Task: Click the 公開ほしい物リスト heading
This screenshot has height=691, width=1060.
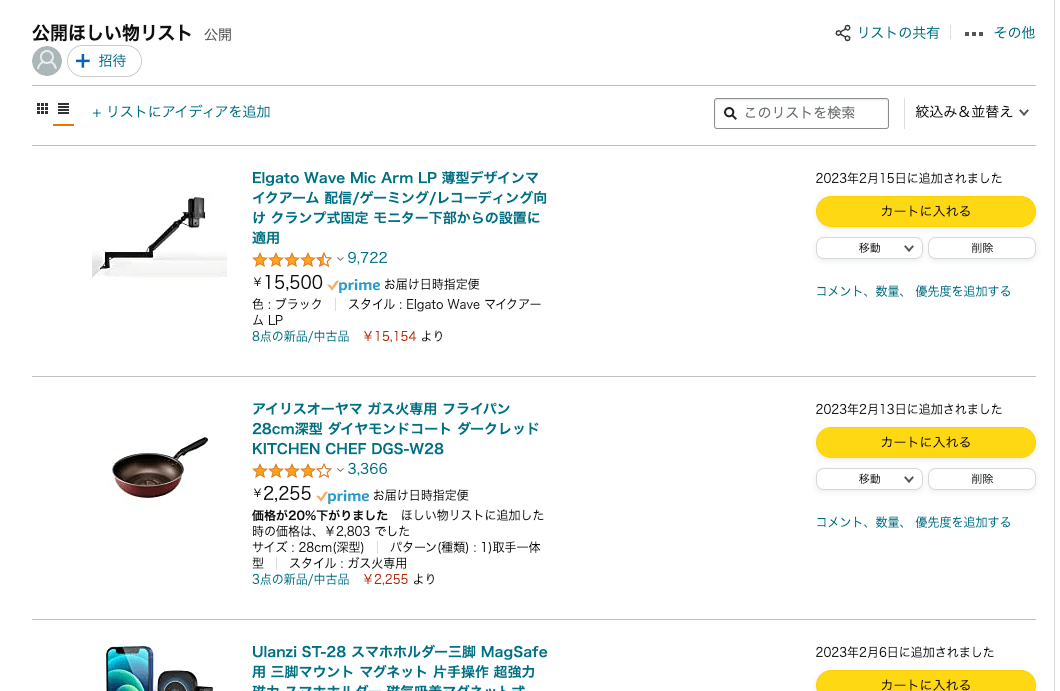Action: coord(112,32)
